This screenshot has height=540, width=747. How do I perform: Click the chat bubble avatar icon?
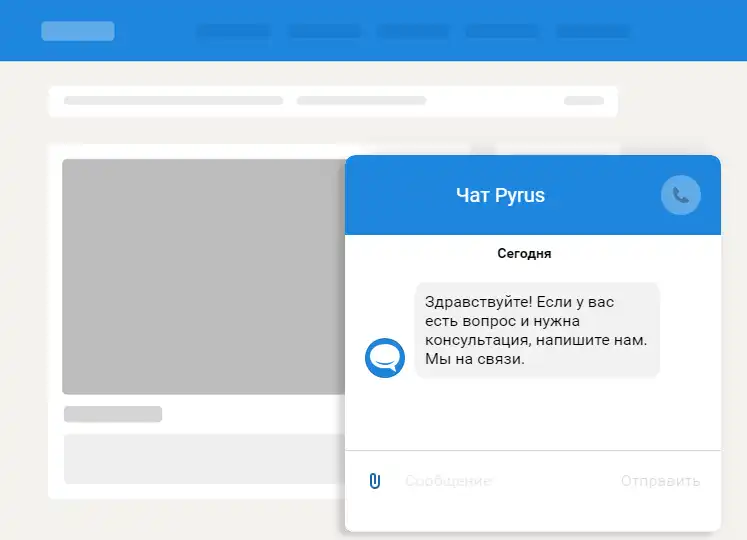(385, 358)
